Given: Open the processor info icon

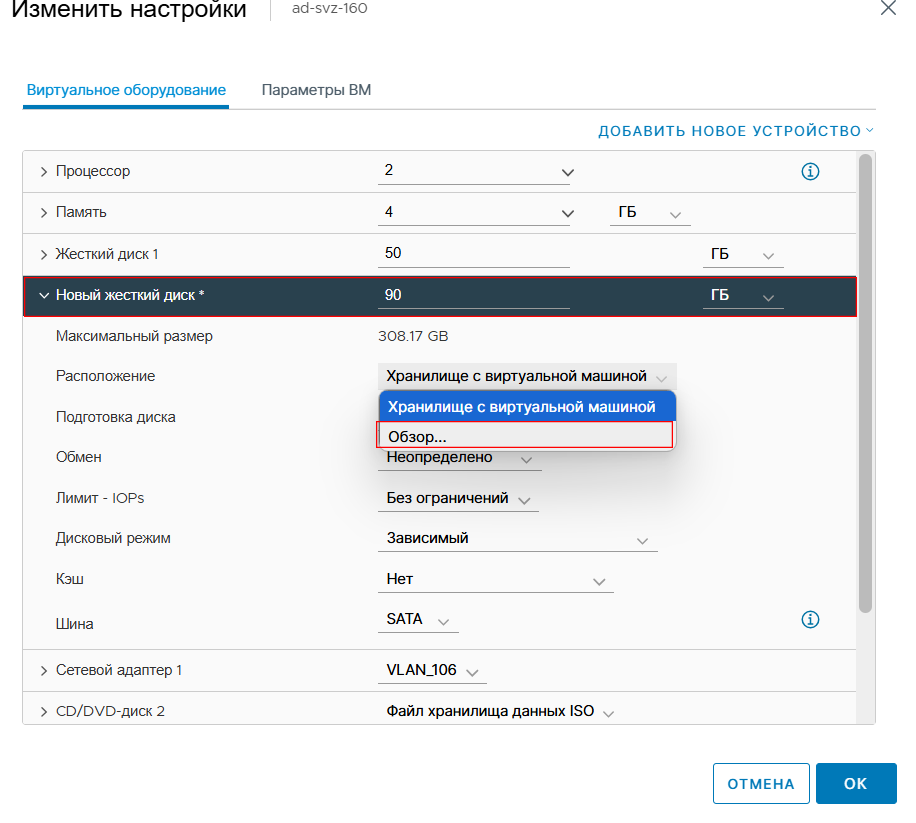Looking at the screenshot, I should pos(810,172).
